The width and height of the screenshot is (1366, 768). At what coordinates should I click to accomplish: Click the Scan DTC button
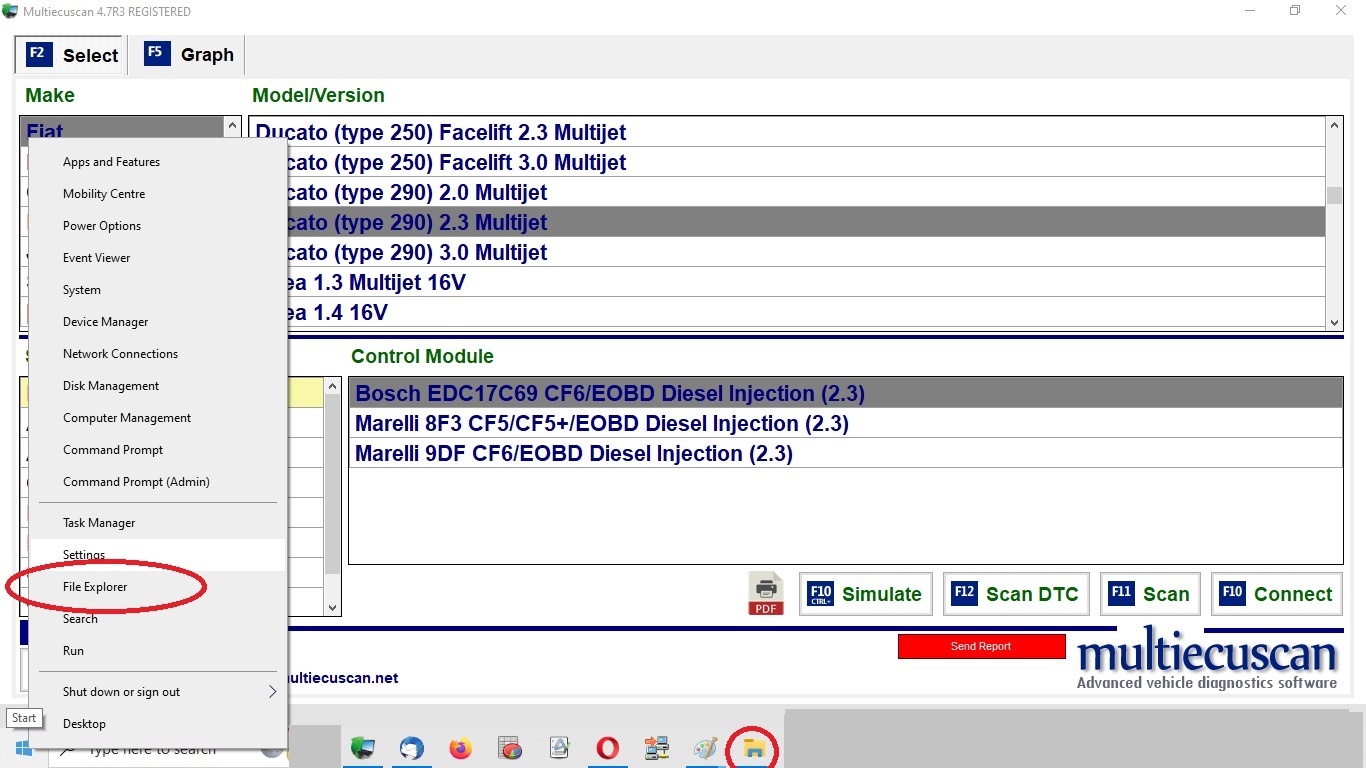point(1016,594)
